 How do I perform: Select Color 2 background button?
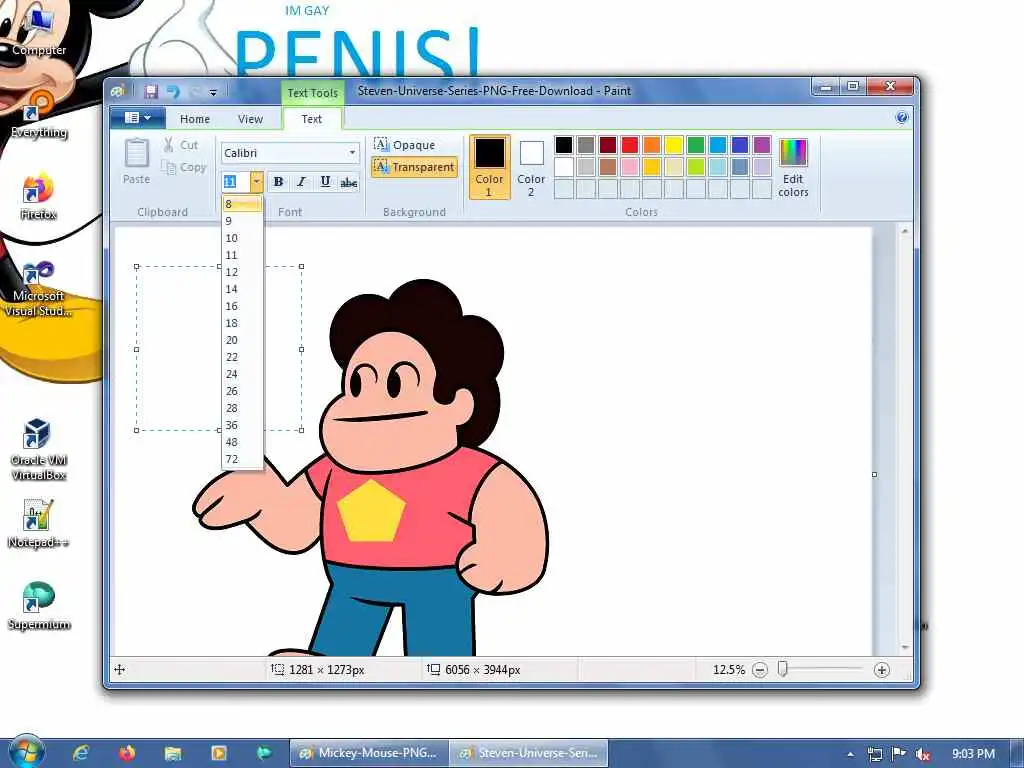point(531,167)
